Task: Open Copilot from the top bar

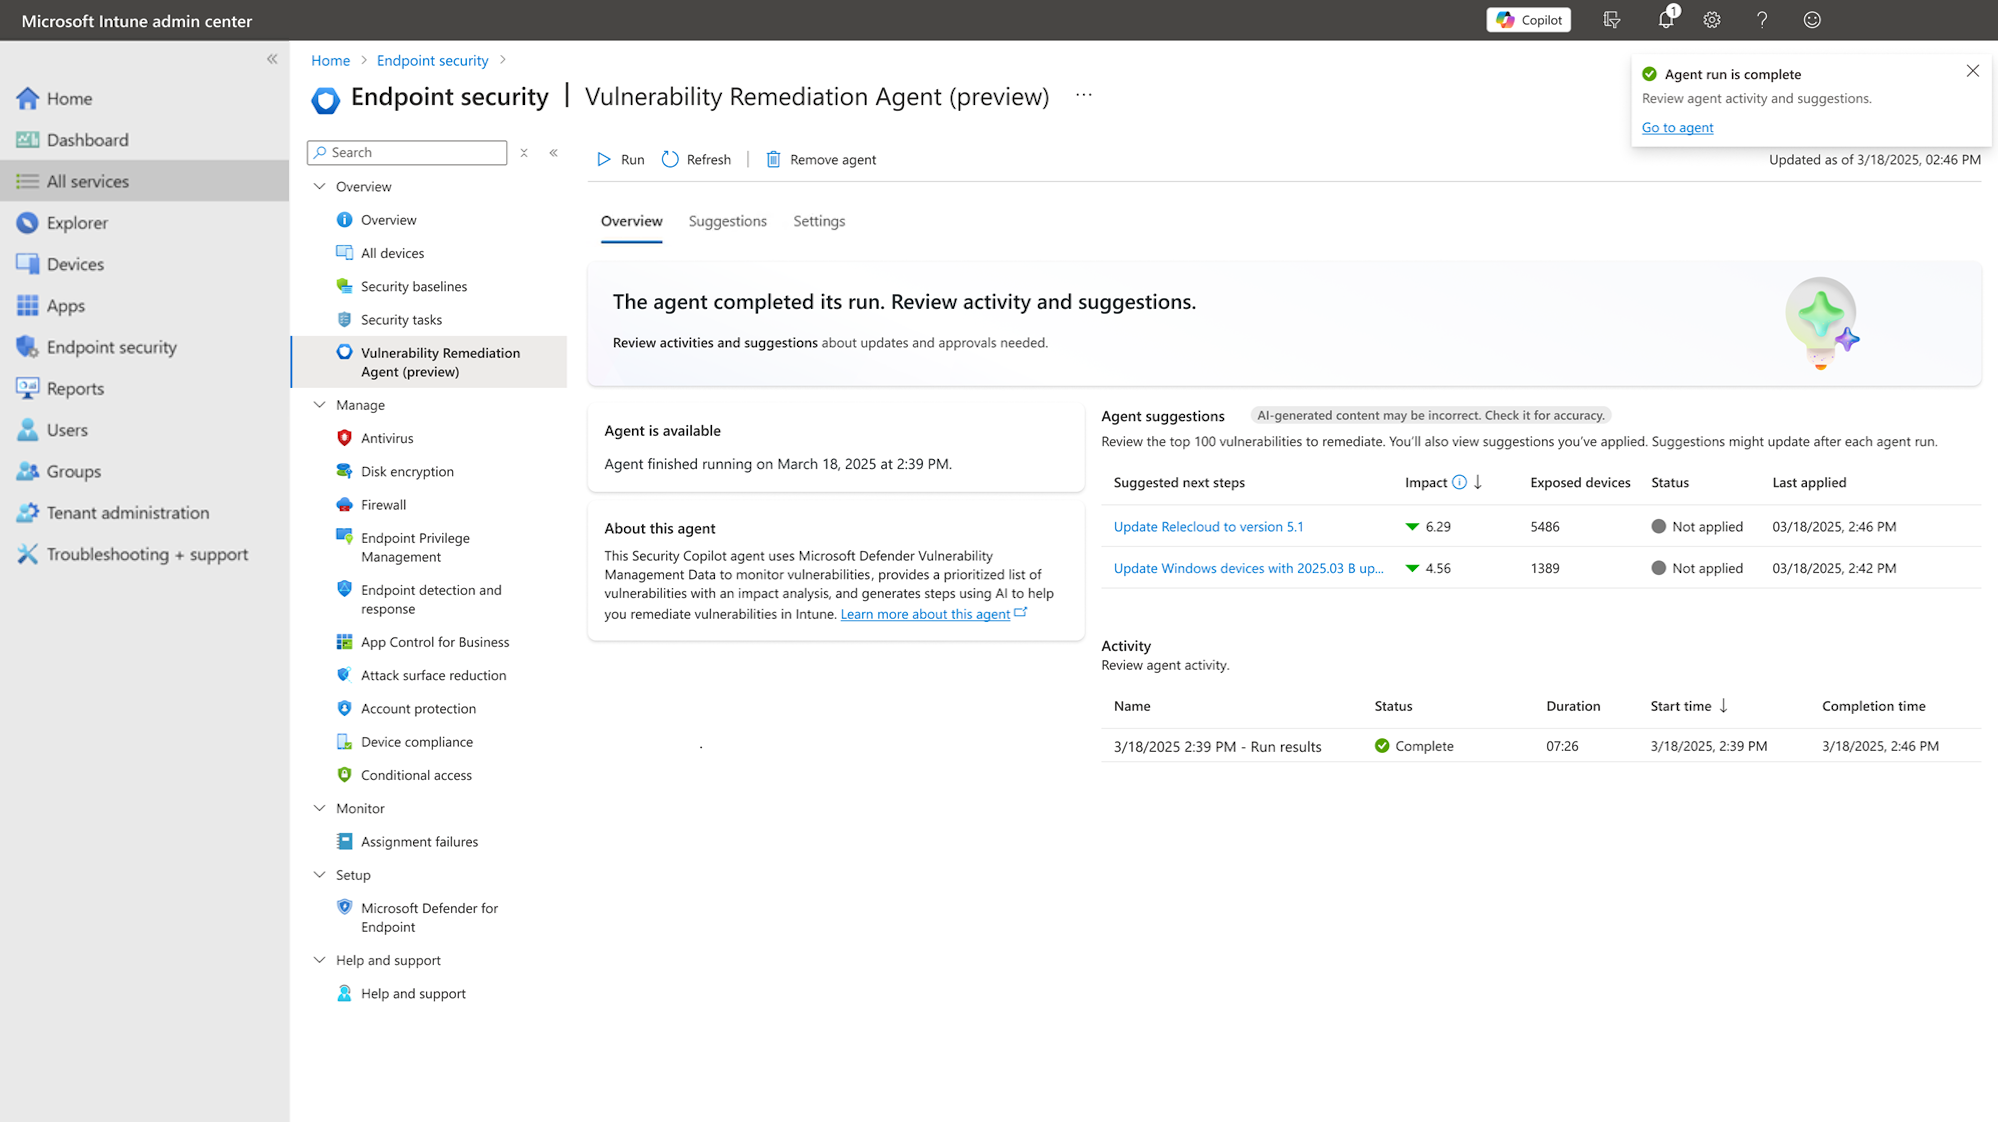Action: (x=1528, y=20)
